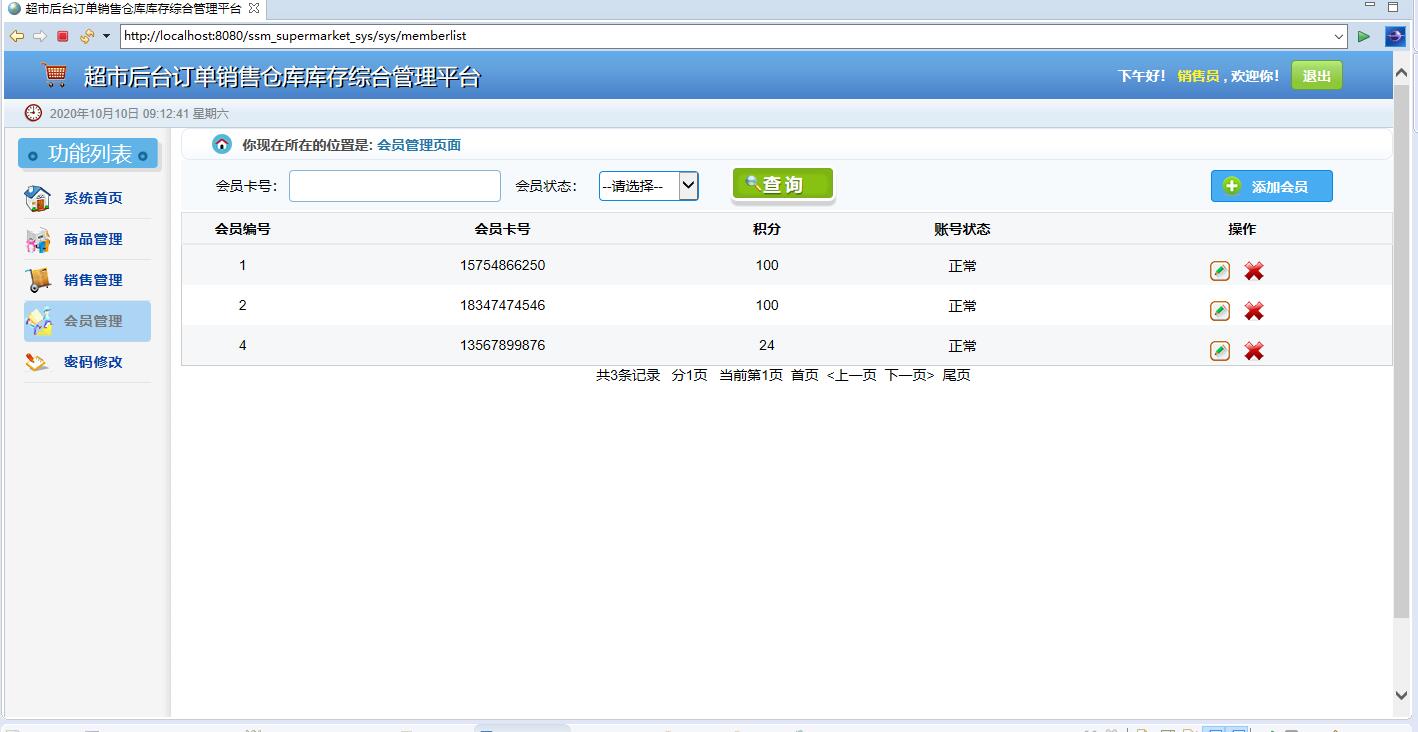The width and height of the screenshot is (1418, 732).
Task: Edit member 15754866250 via the pencil icon
Action: (1219, 270)
